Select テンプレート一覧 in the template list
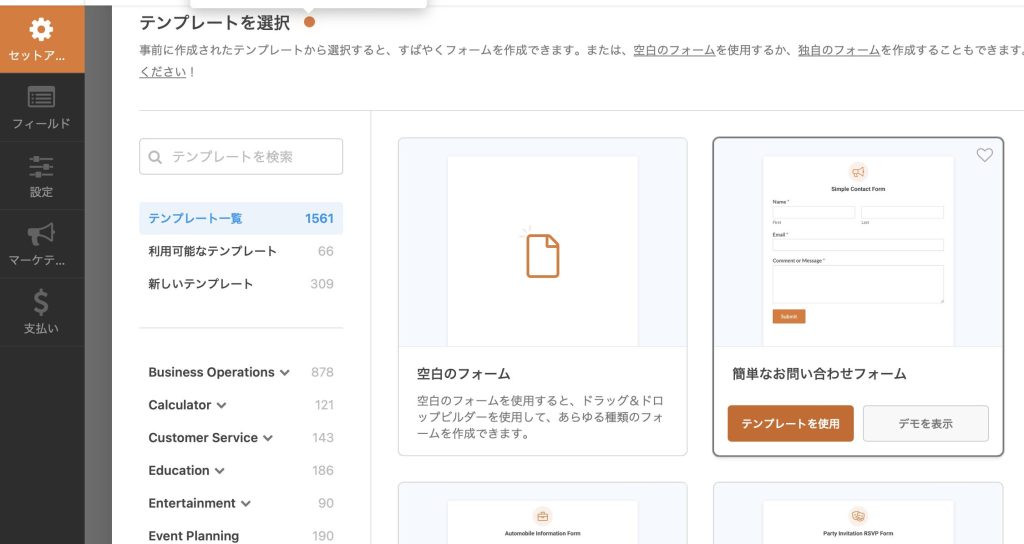The height and width of the screenshot is (544, 1024). (x=195, y=218)
